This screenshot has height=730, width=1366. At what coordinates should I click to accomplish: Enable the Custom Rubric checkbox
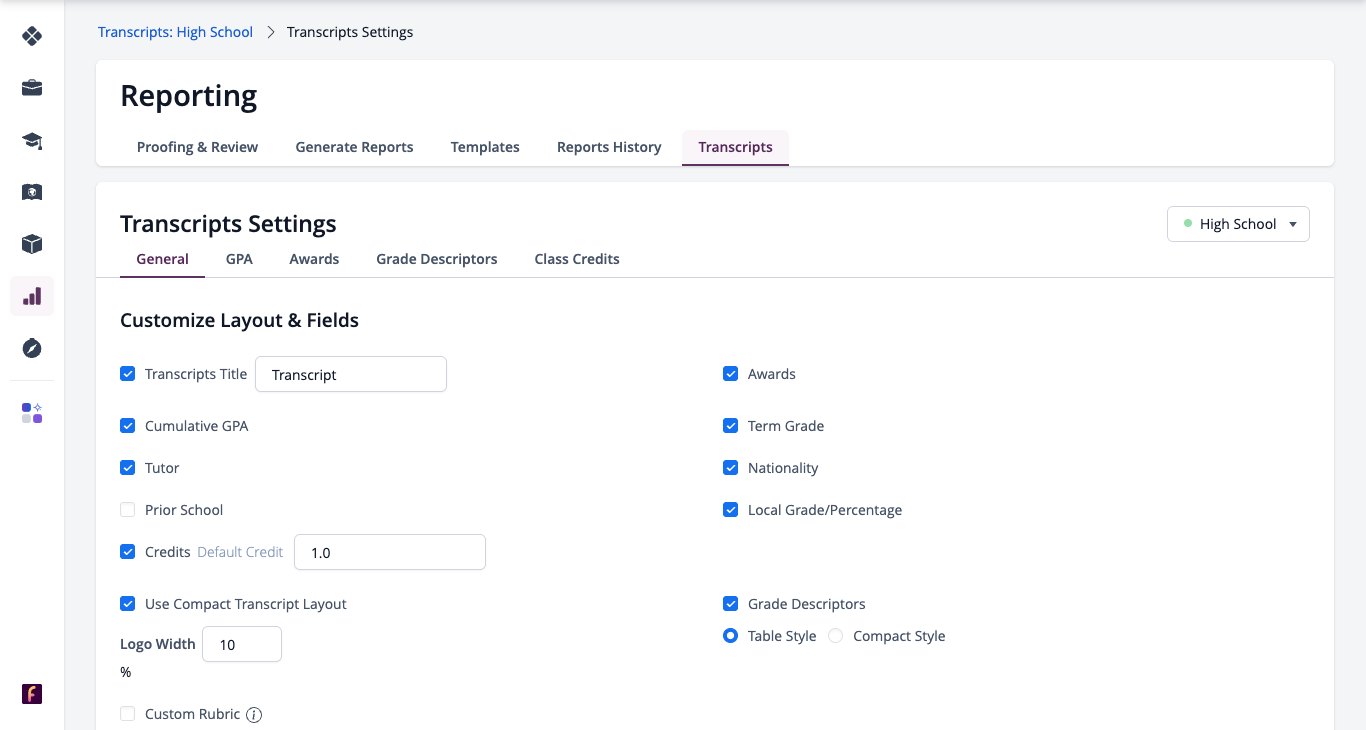tap(127, 714)
